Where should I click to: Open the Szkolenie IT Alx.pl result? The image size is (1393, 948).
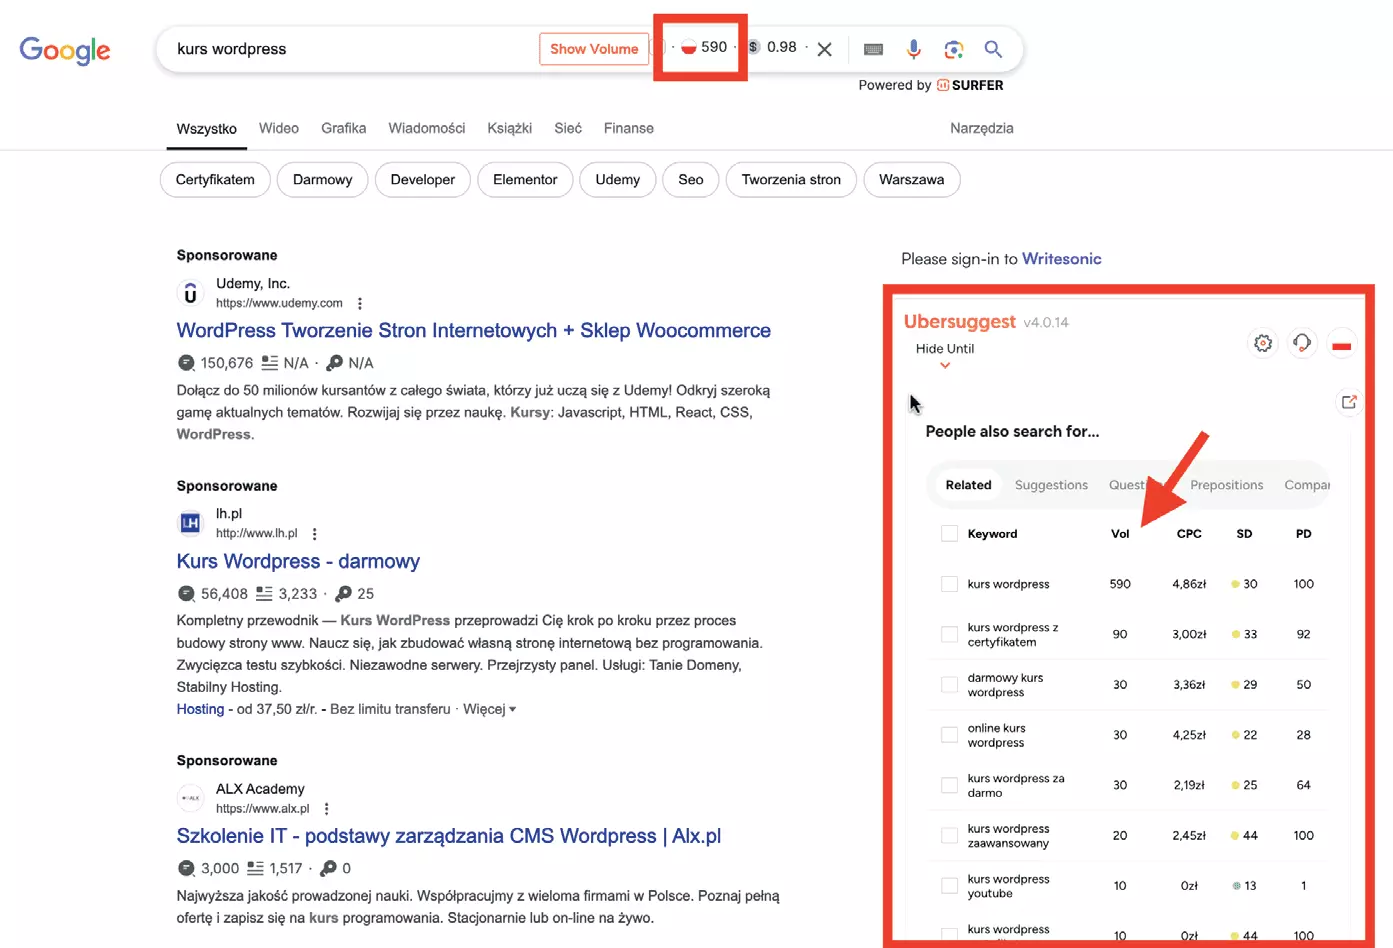point(449,836)
